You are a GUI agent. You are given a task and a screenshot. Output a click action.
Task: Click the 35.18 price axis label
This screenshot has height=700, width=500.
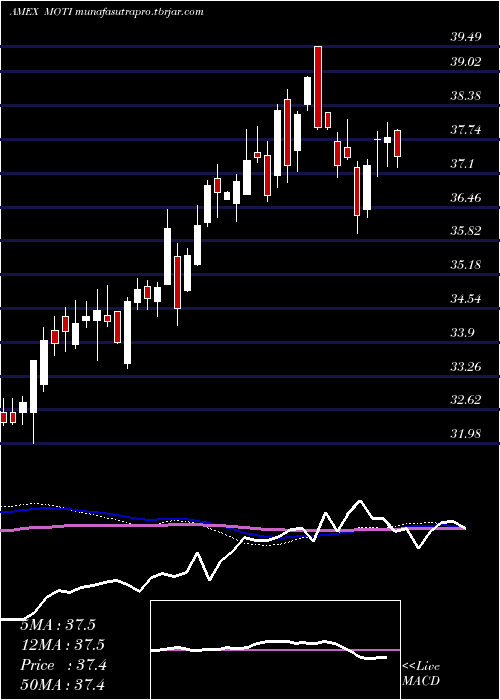tap(466, 265)
